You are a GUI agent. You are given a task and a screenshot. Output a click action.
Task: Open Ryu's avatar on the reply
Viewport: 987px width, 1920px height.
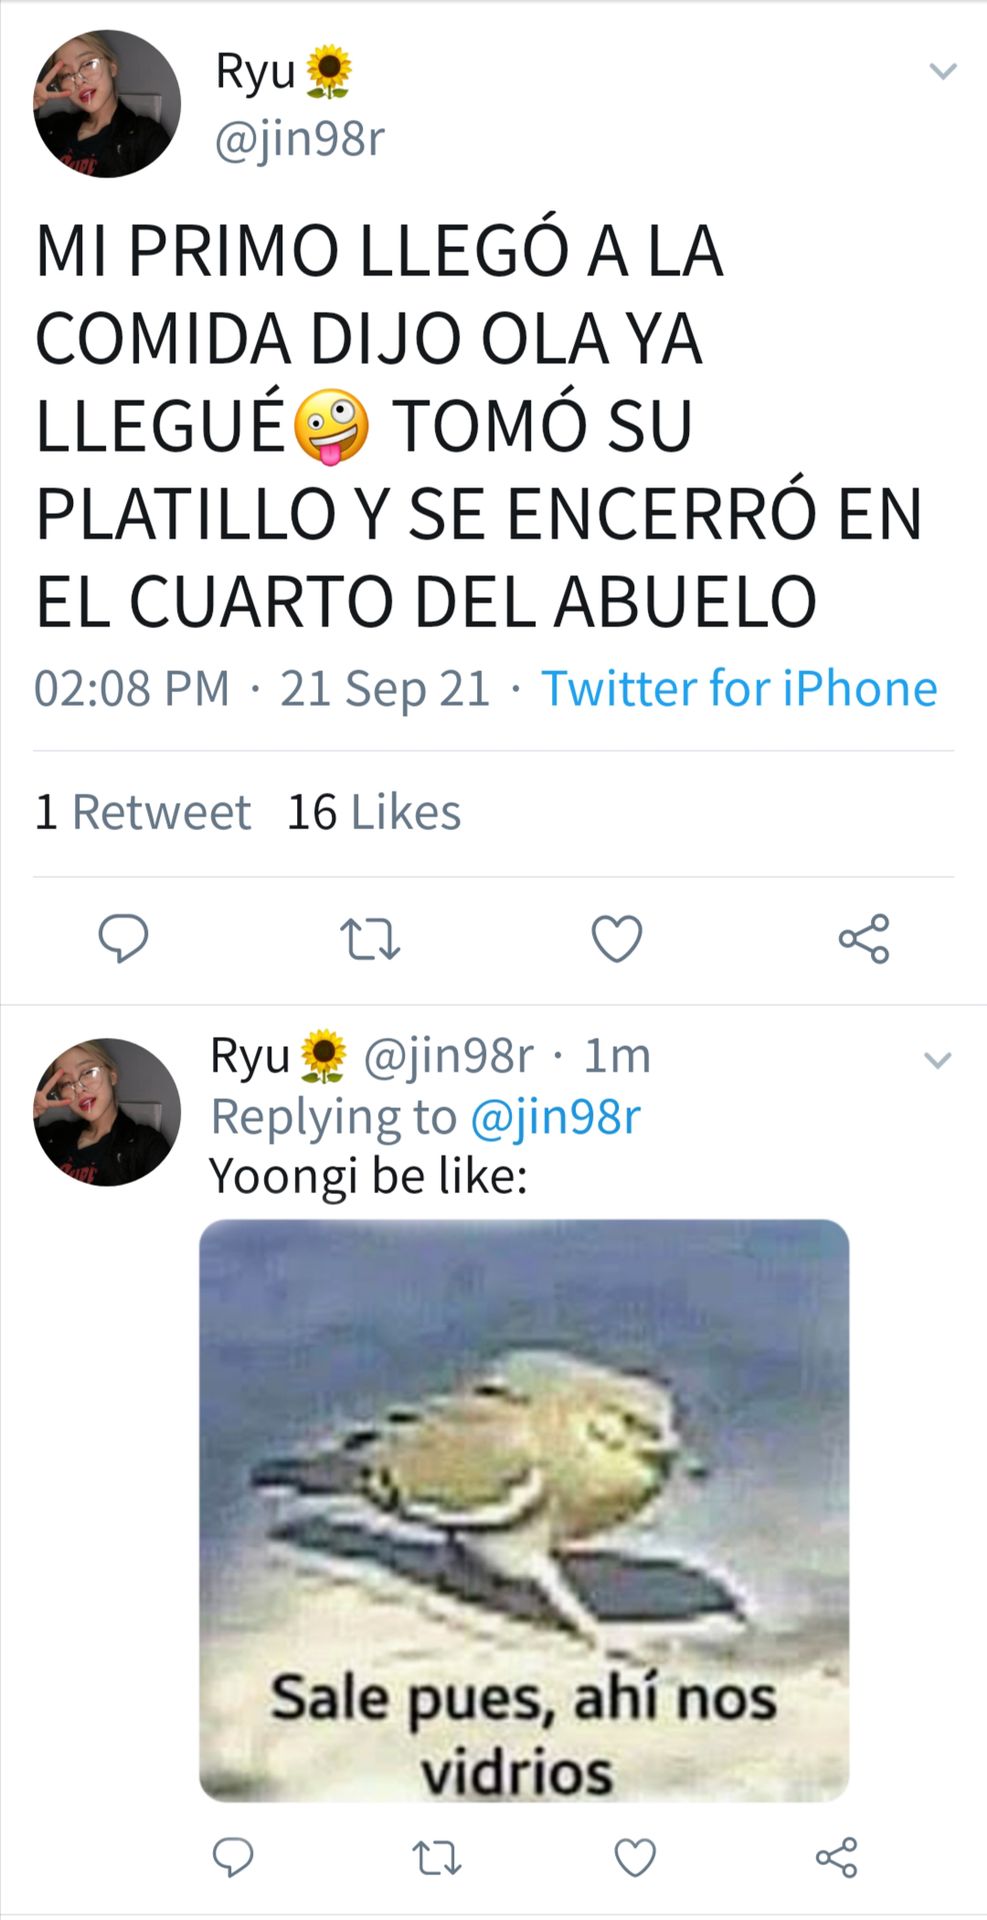[107, 1112]
